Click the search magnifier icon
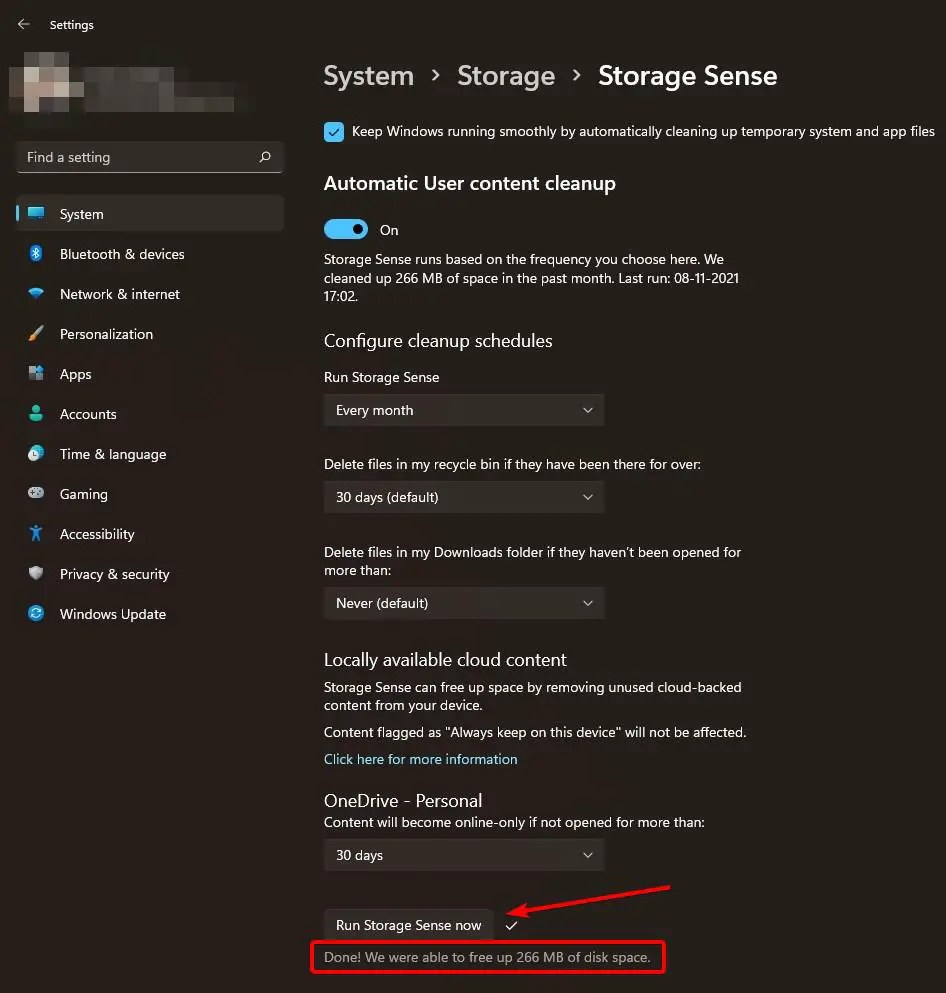 pos(265,156)
